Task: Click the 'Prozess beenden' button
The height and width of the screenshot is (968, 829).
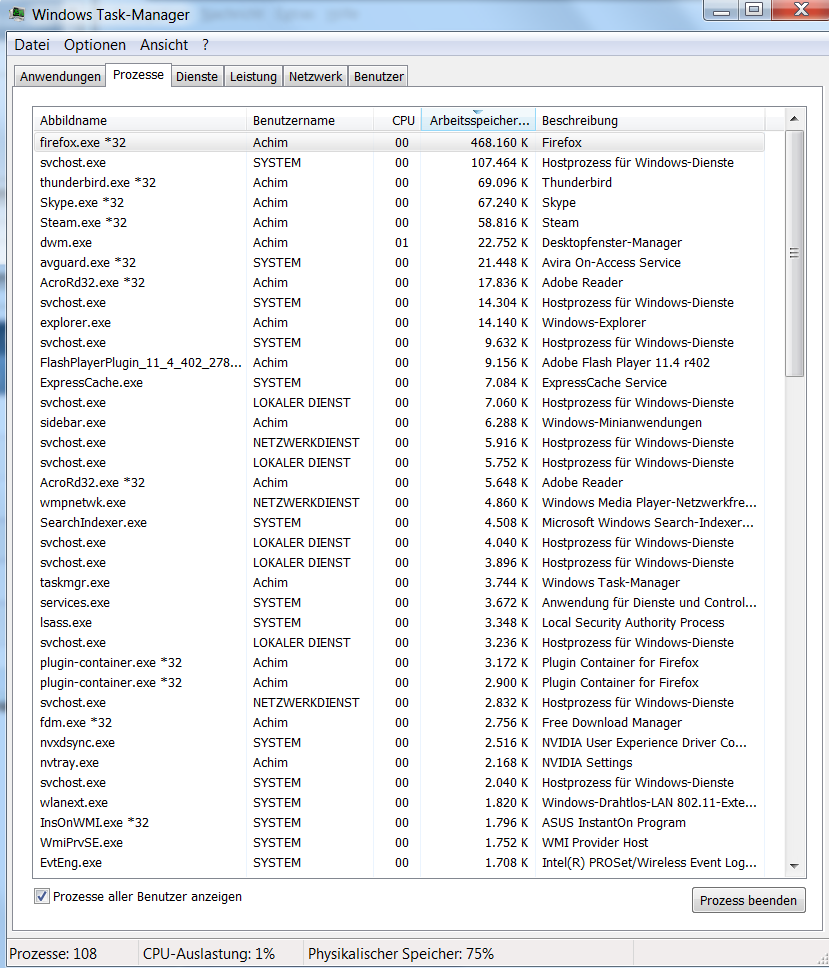Action: click(x=748, y=900)
